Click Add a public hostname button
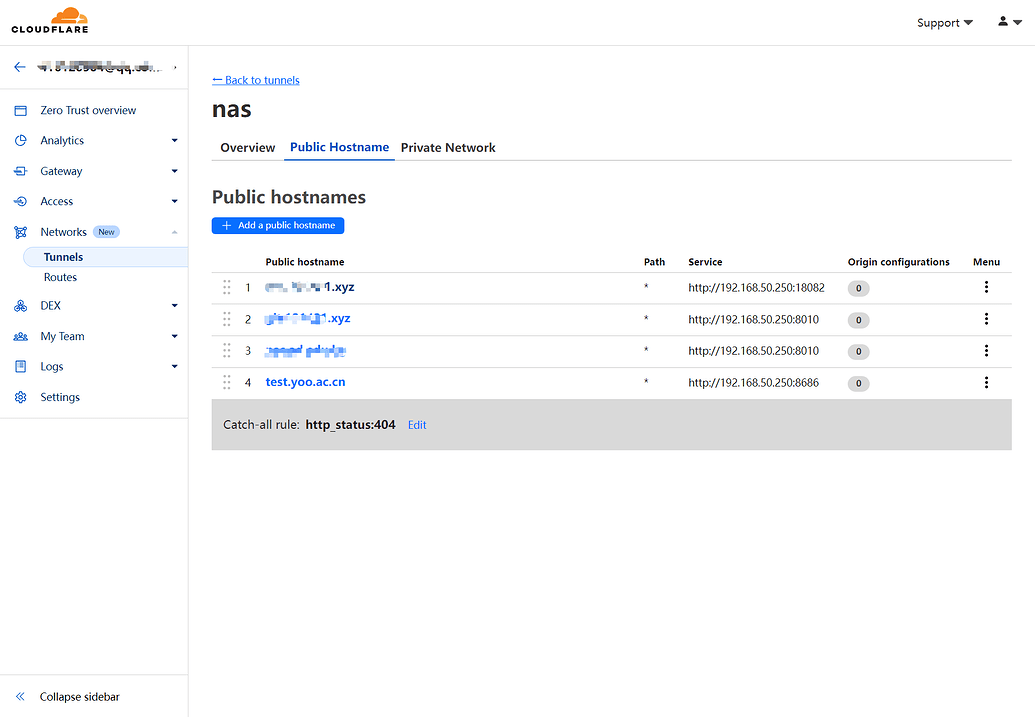The image size is (1035, 717). pyautogui.click(x=278, y=225)
